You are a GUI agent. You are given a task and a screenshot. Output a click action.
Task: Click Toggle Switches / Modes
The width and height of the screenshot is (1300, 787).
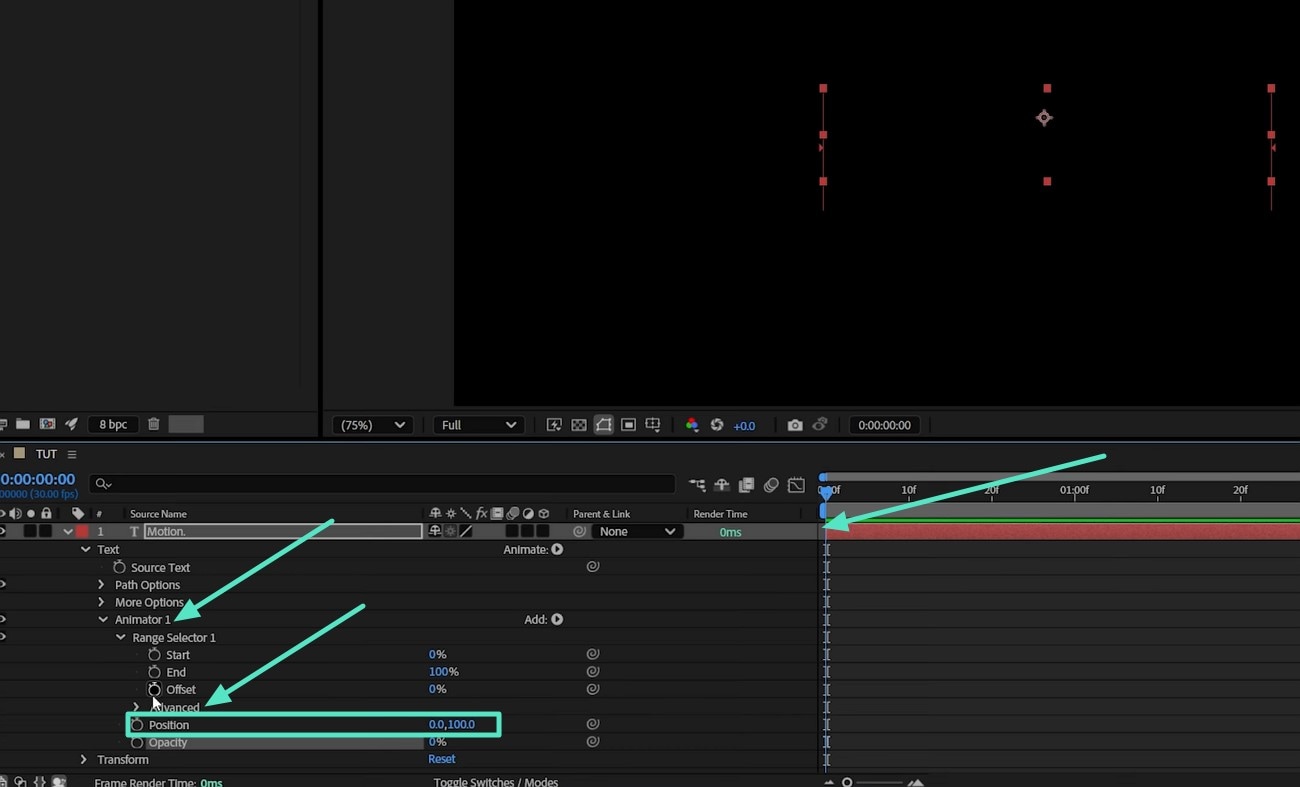tap(496, 782)
